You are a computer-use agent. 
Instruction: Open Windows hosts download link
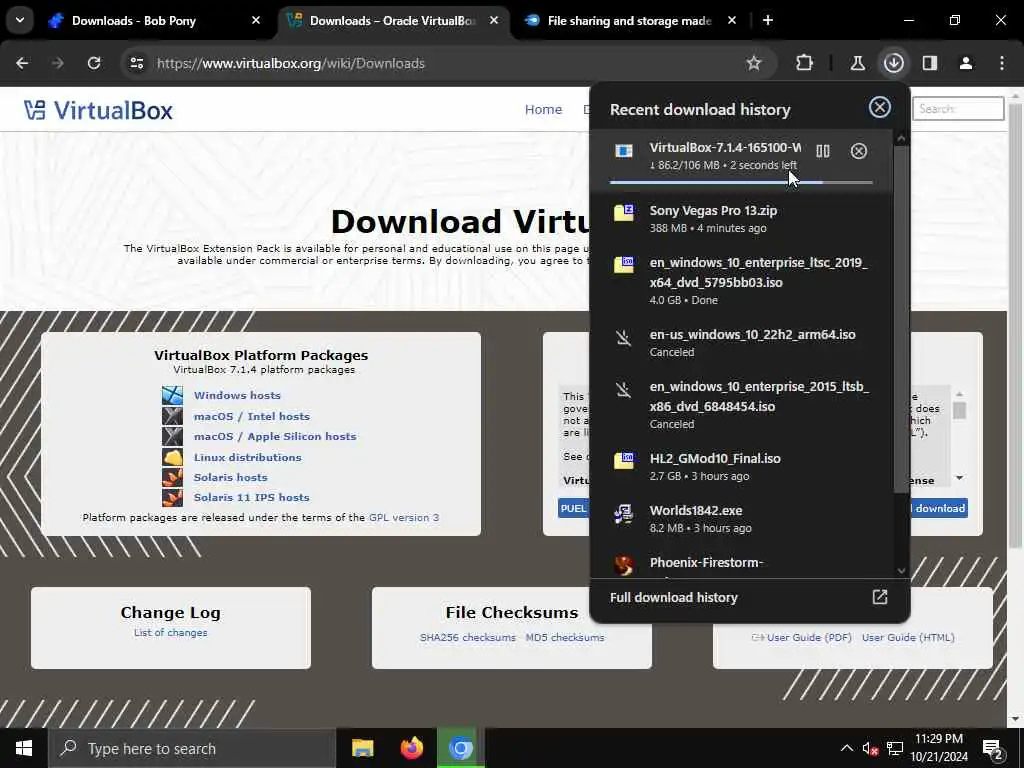coord(237,395)
